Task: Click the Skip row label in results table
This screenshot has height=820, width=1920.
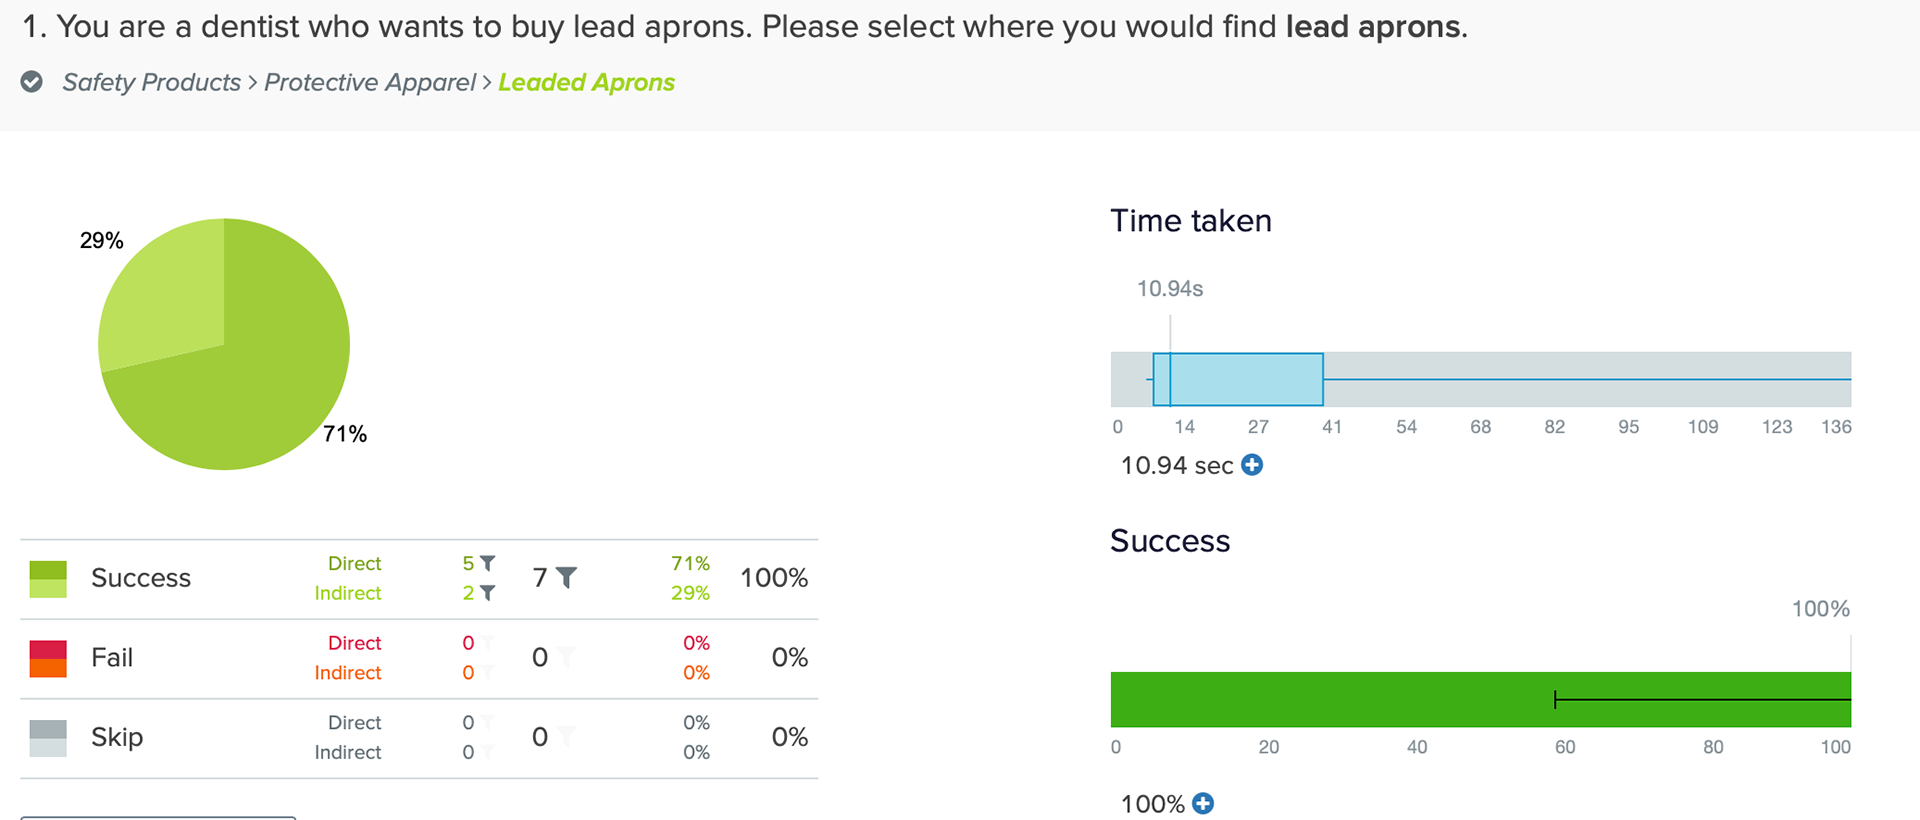Action: coord(117,737)
